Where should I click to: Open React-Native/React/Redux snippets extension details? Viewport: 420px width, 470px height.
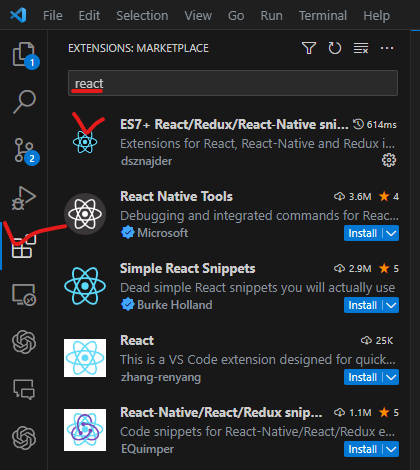(x=221, y=412)
